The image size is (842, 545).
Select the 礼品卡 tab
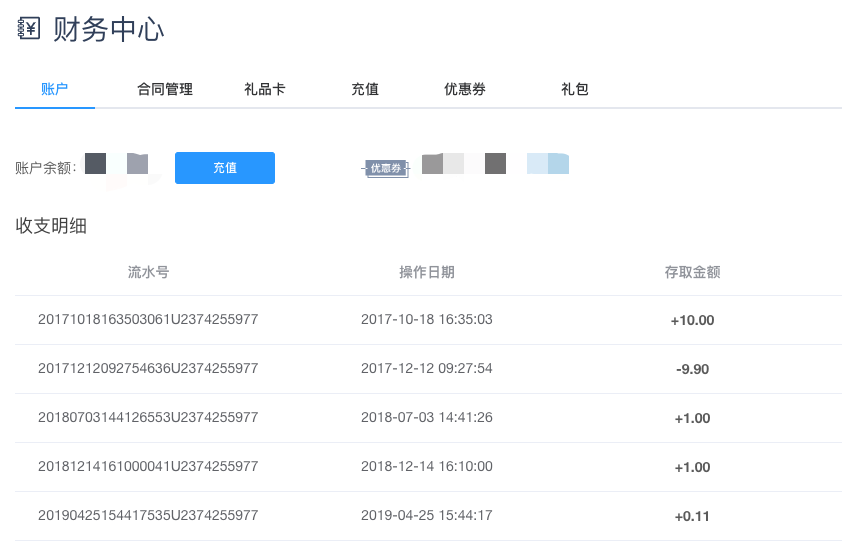[x=265, y=89]
